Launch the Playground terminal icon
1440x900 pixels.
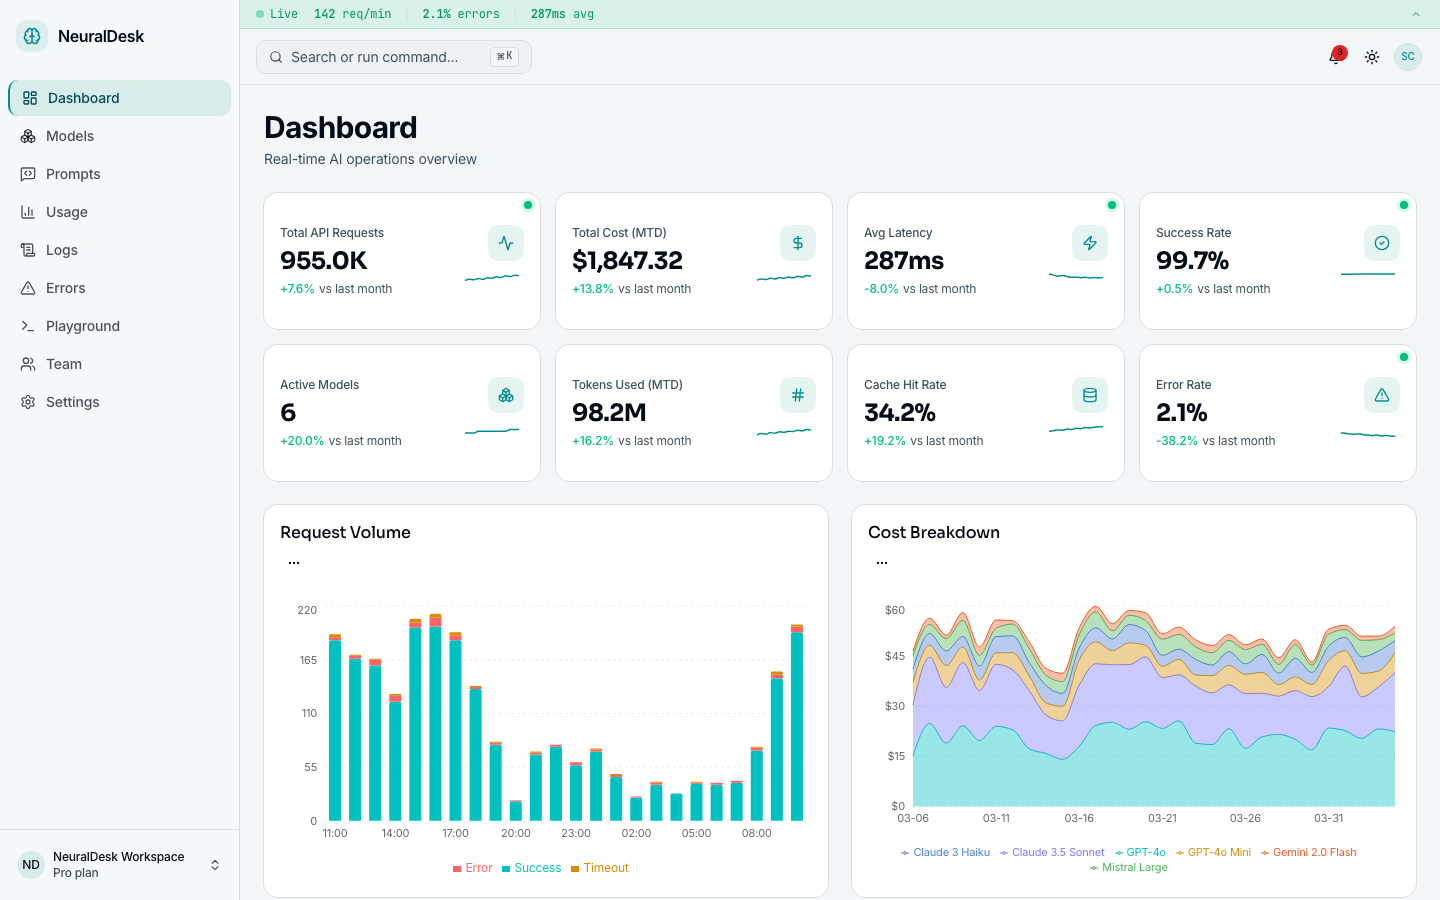click(29, 326)
